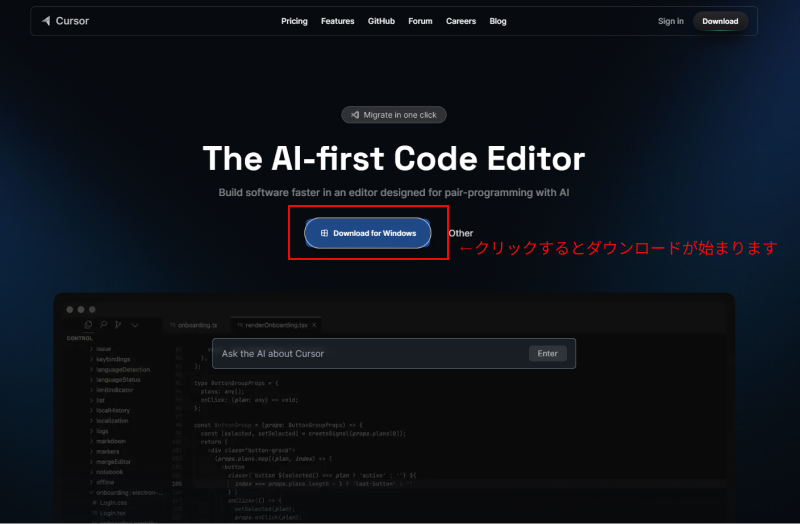The height and width of the screenshot is (524, 800).
Task: Close the renderOnboarding.tsx tab with its X
Action: pyautogui.click(x=316, y=325)
